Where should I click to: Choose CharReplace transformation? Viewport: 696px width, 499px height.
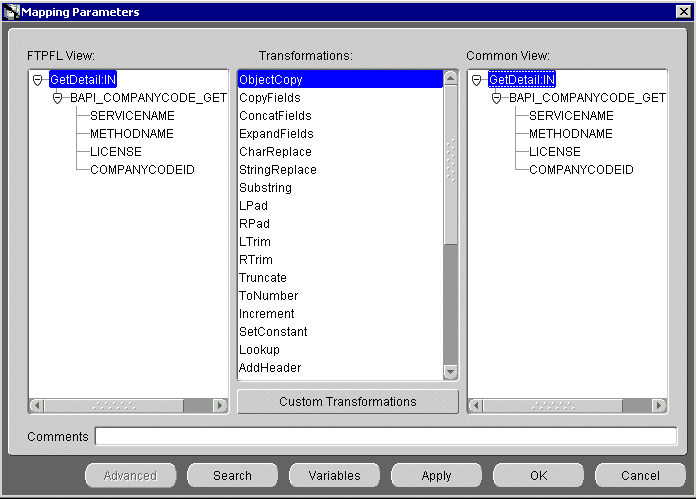(x=340, y=152)
